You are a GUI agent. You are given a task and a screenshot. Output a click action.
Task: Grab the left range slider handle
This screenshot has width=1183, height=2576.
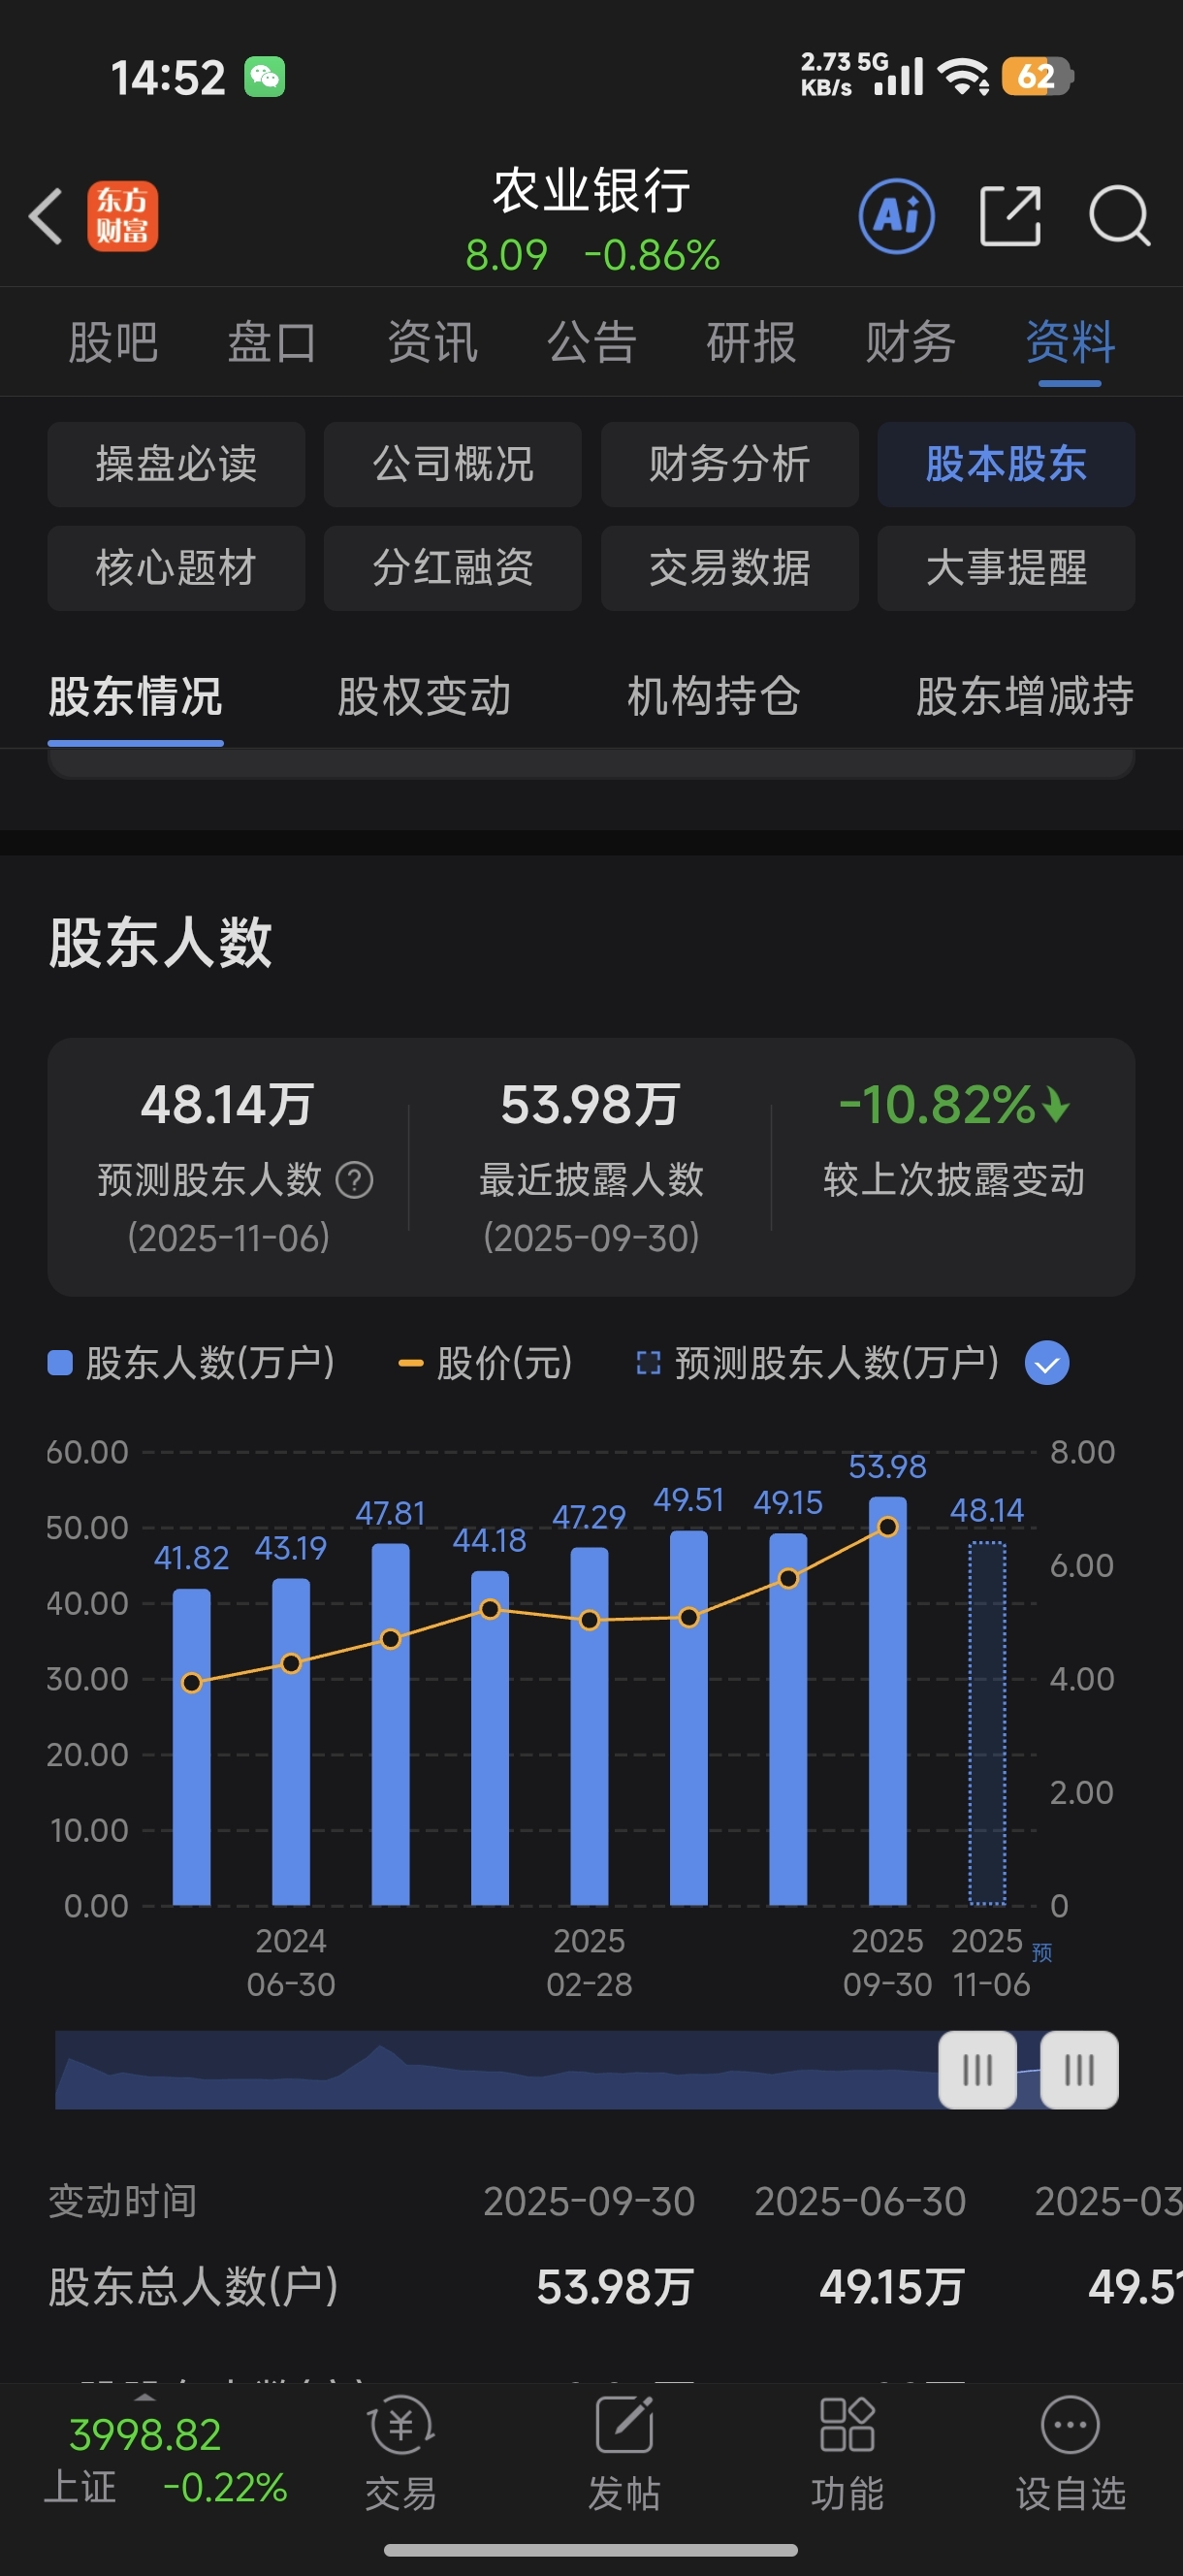pos(977,2069)
